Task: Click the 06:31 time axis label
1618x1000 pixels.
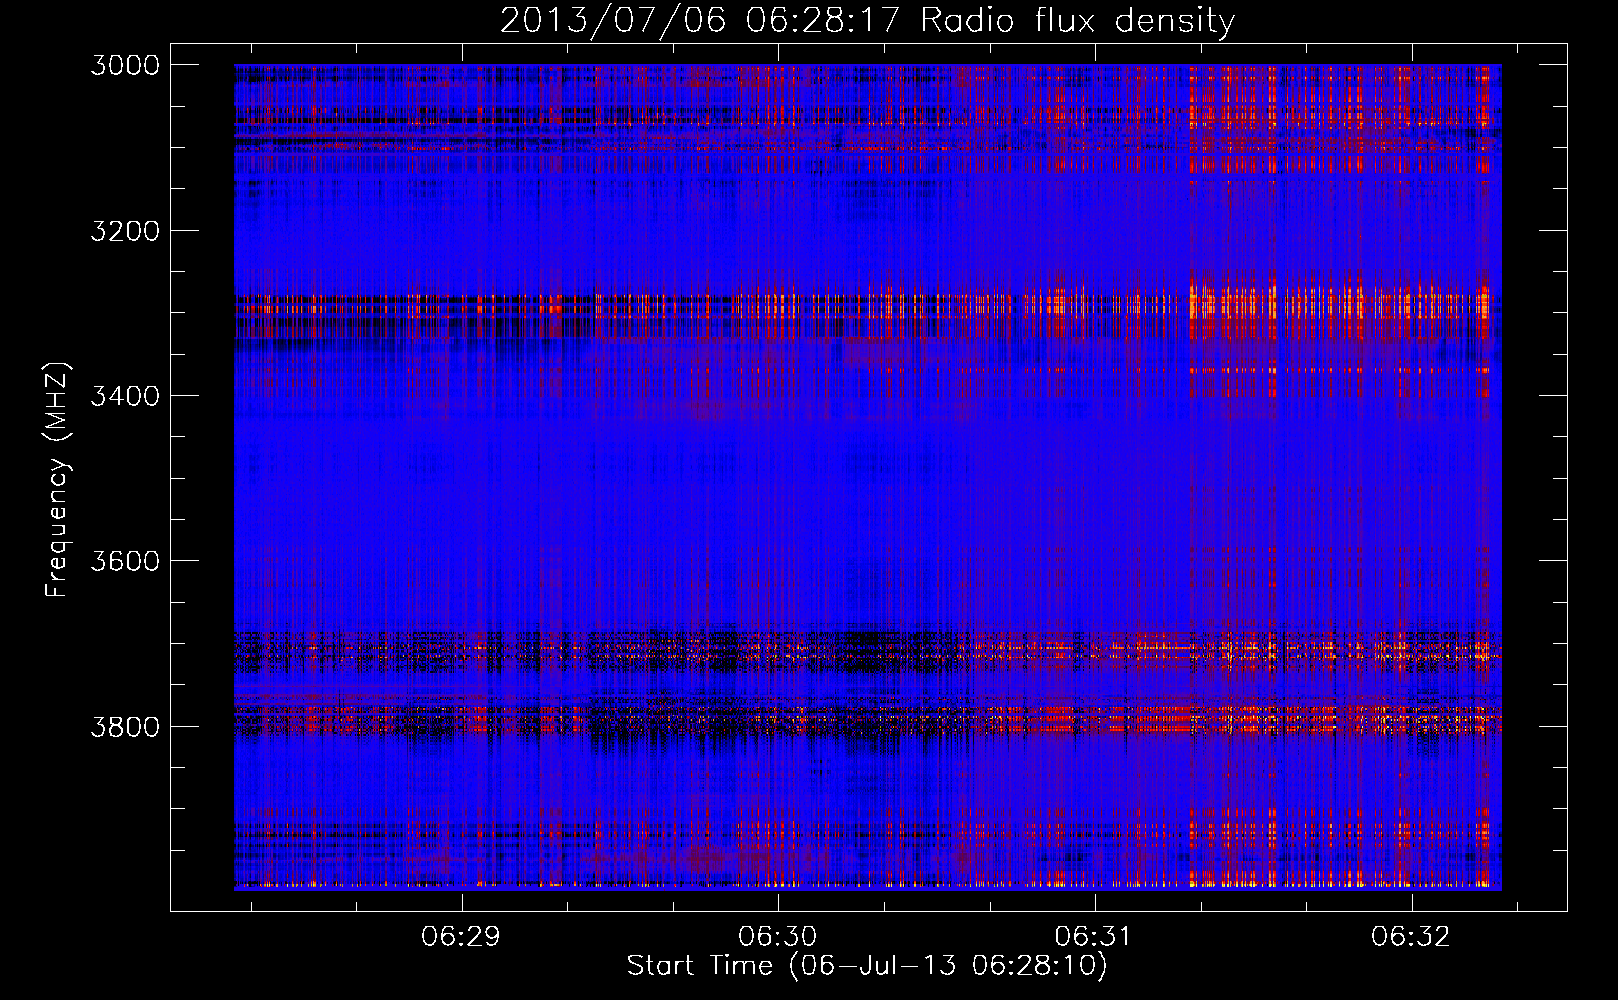Action: pos(1094,937)
